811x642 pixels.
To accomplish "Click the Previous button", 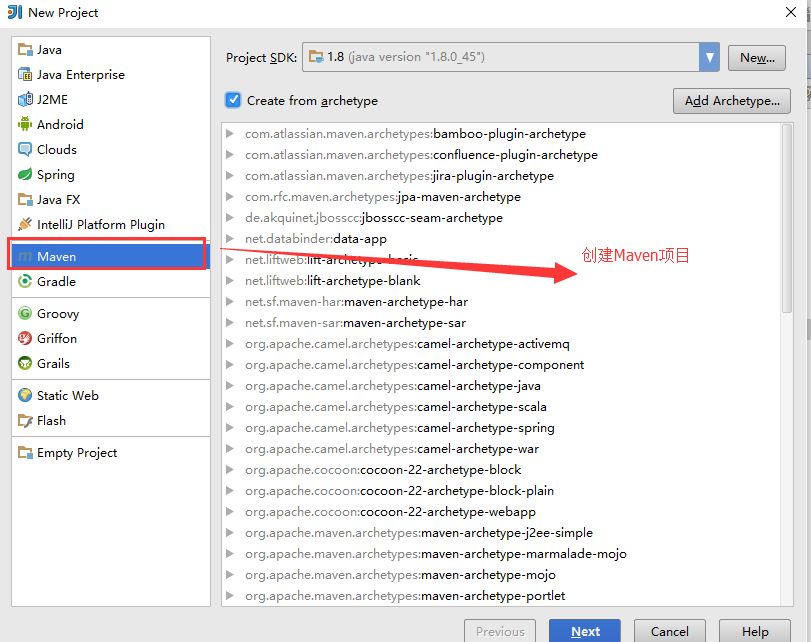I will [500, 631].
